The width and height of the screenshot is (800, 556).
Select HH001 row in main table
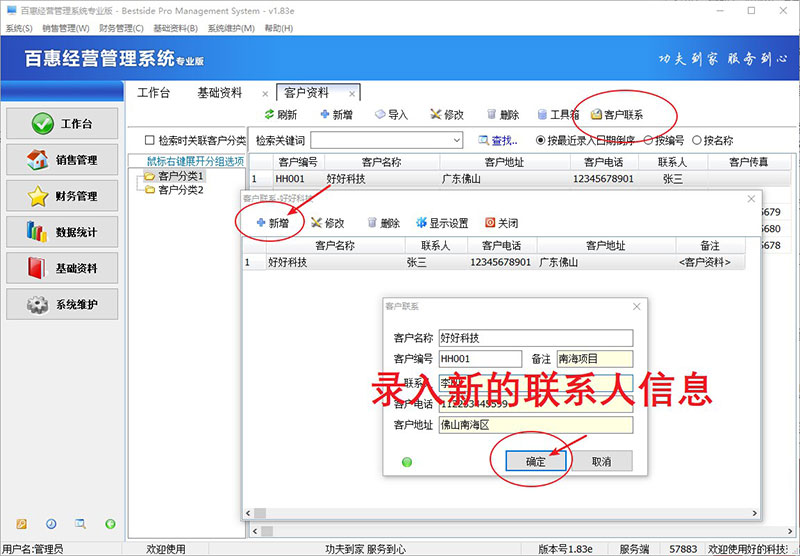520,179
